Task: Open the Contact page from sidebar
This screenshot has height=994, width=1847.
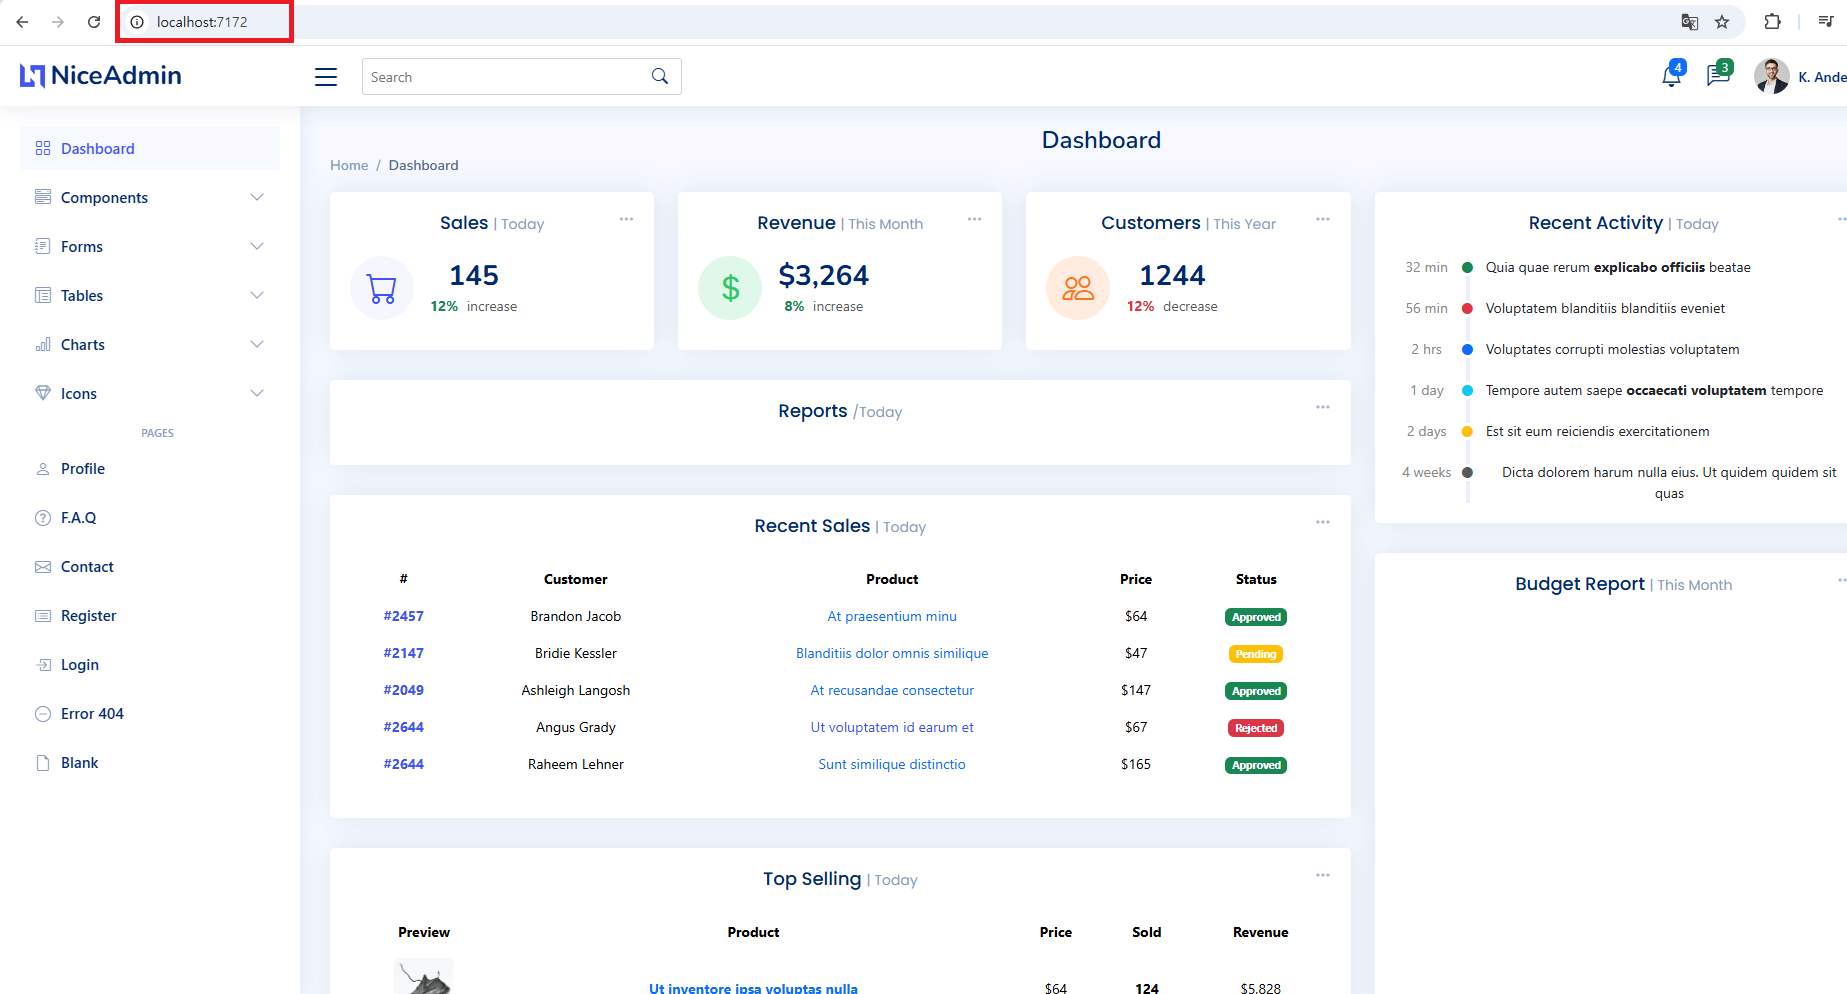Action: pos(150,566)
